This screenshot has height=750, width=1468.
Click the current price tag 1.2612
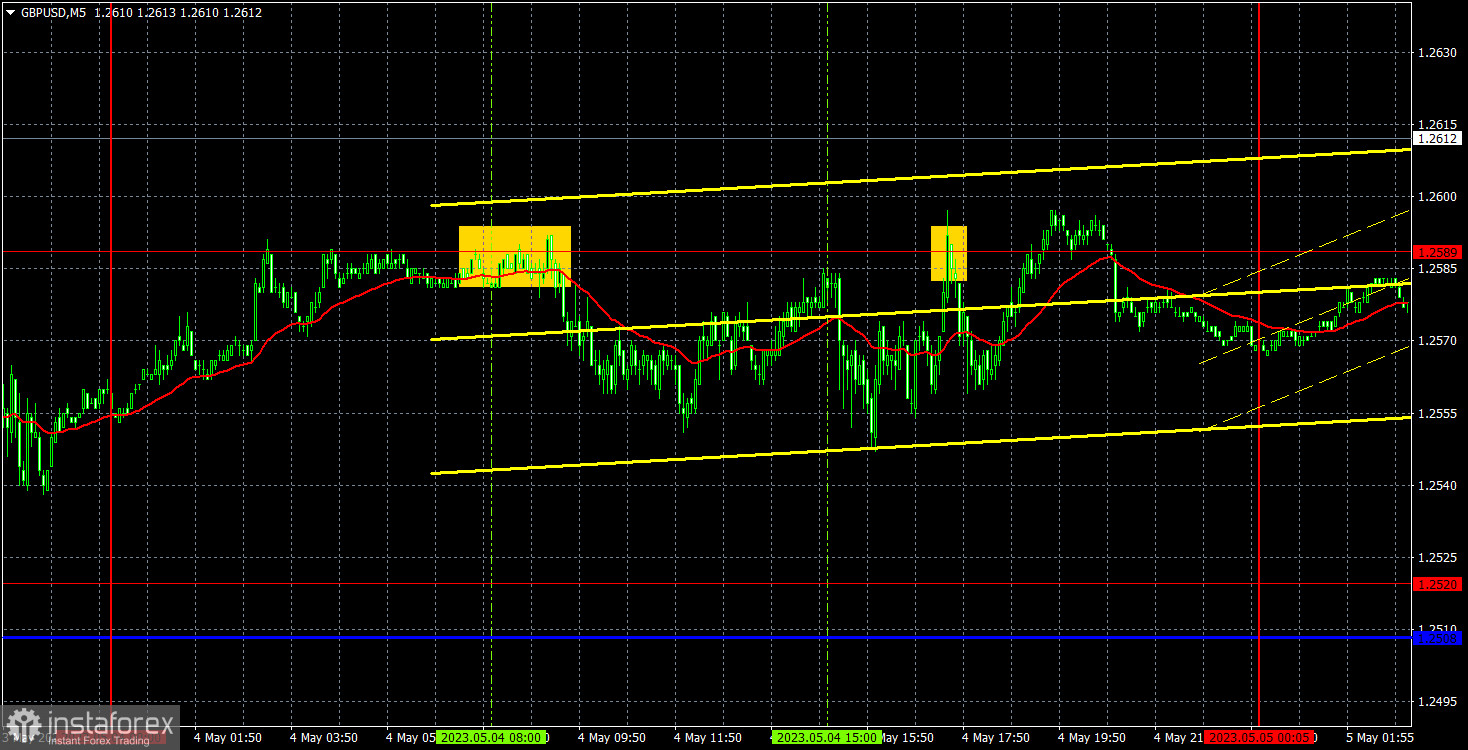1438,139
